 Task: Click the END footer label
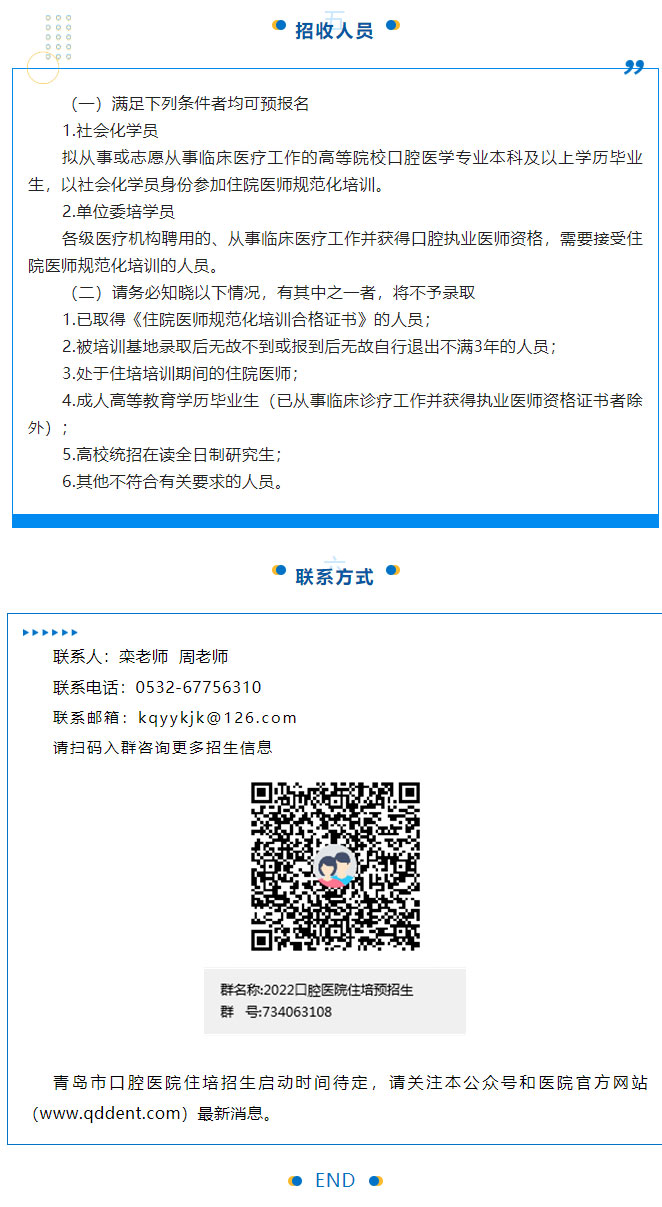(x=335, y=1181)
